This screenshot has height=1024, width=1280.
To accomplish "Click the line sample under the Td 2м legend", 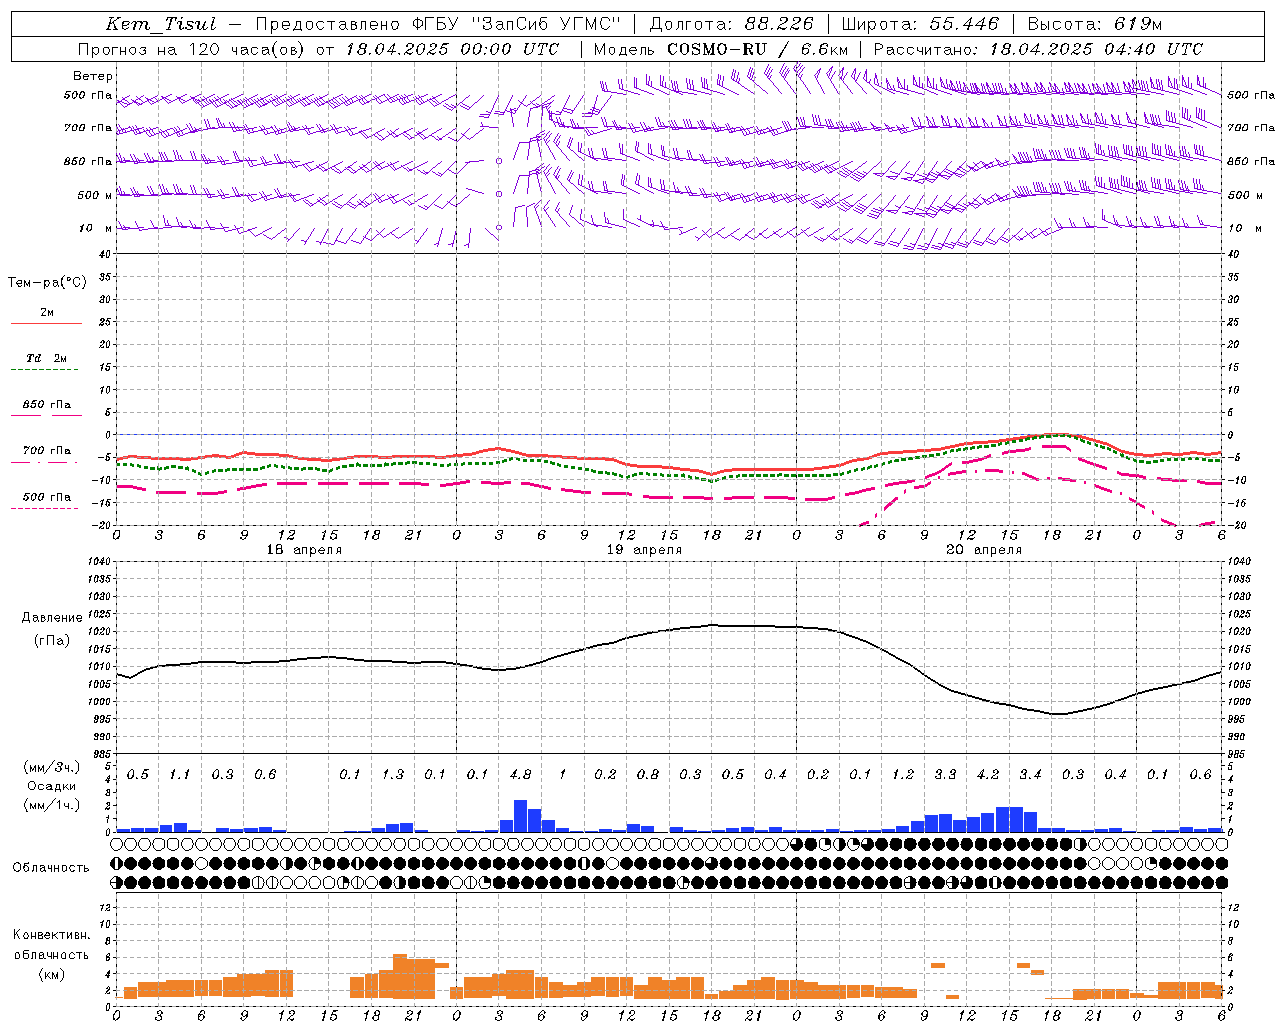I will [45, 370].
